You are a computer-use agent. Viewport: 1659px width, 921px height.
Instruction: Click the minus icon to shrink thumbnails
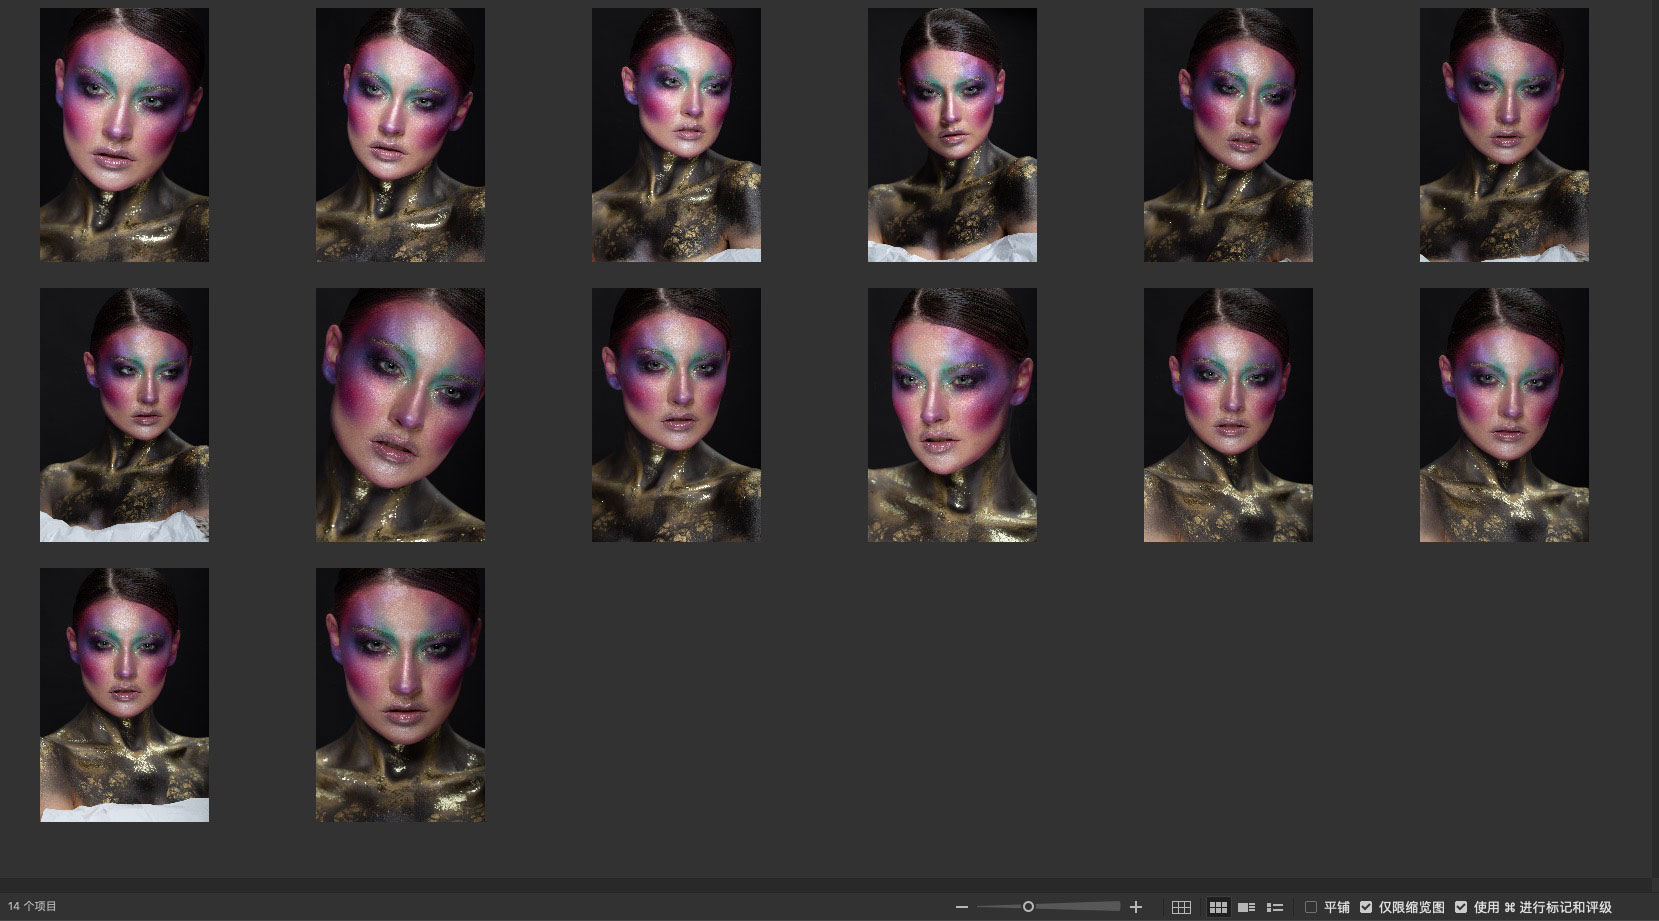tap(961, 907)
